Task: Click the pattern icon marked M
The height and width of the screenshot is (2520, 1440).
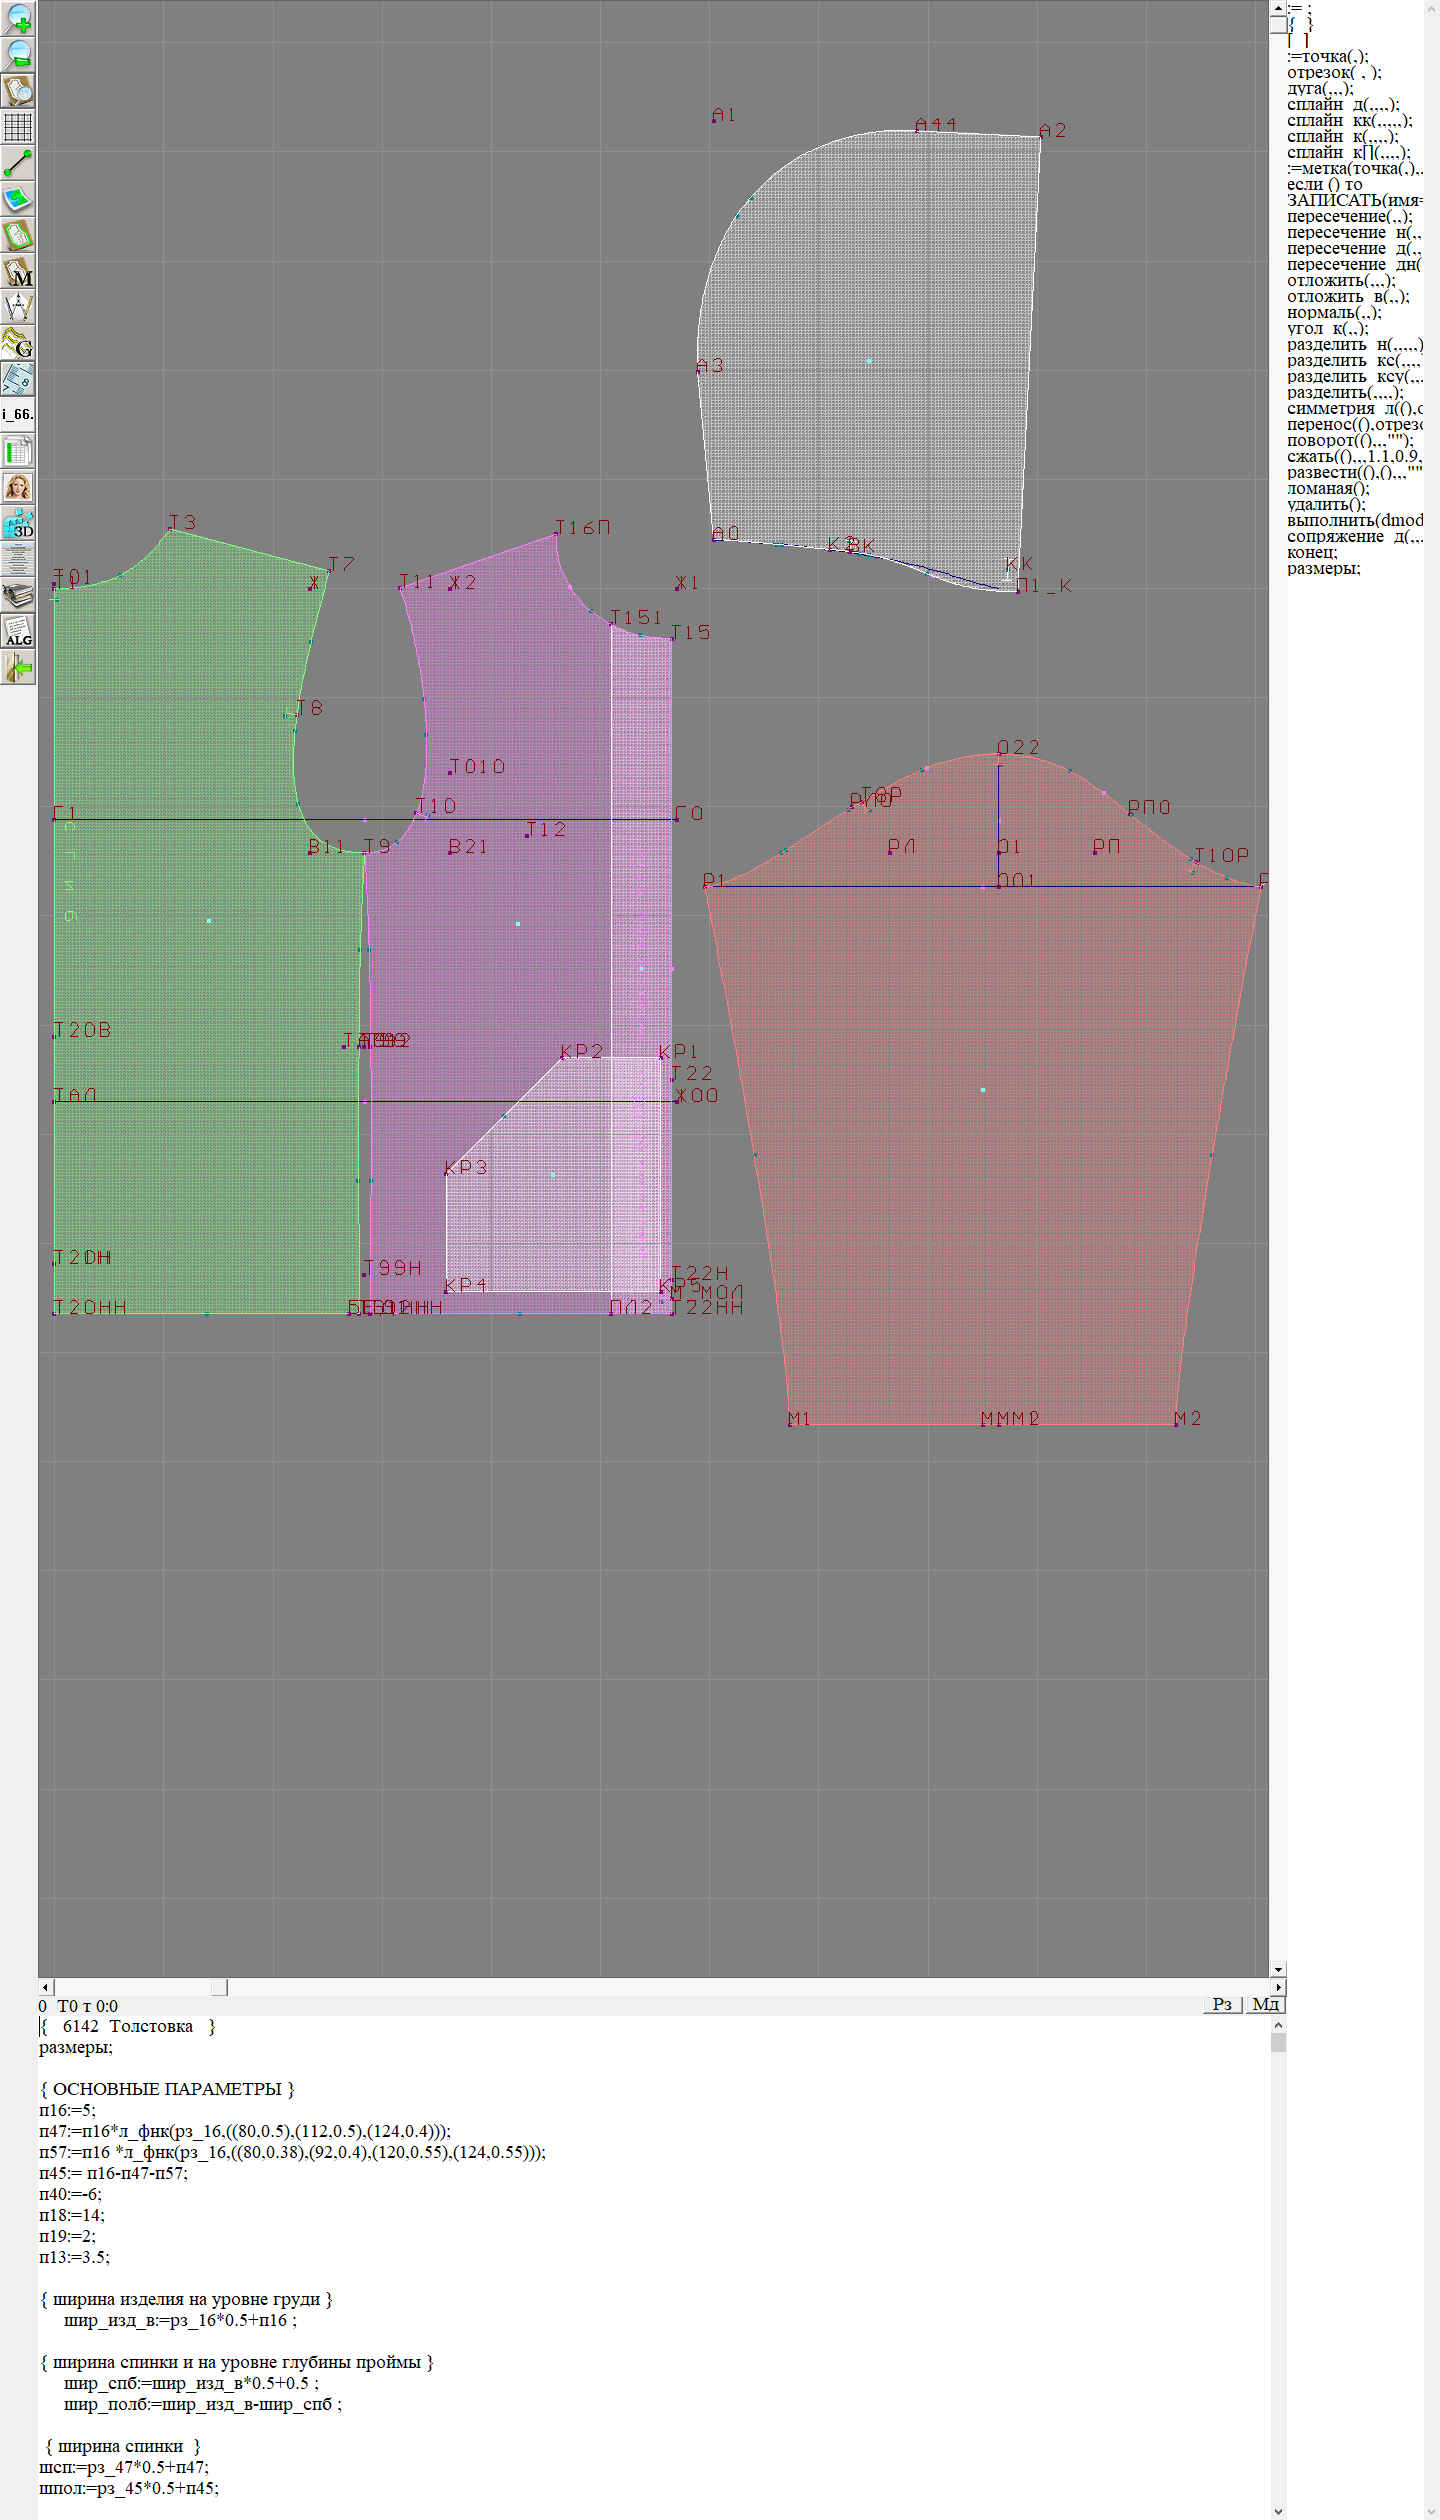Action: click(x=18, y=271)
